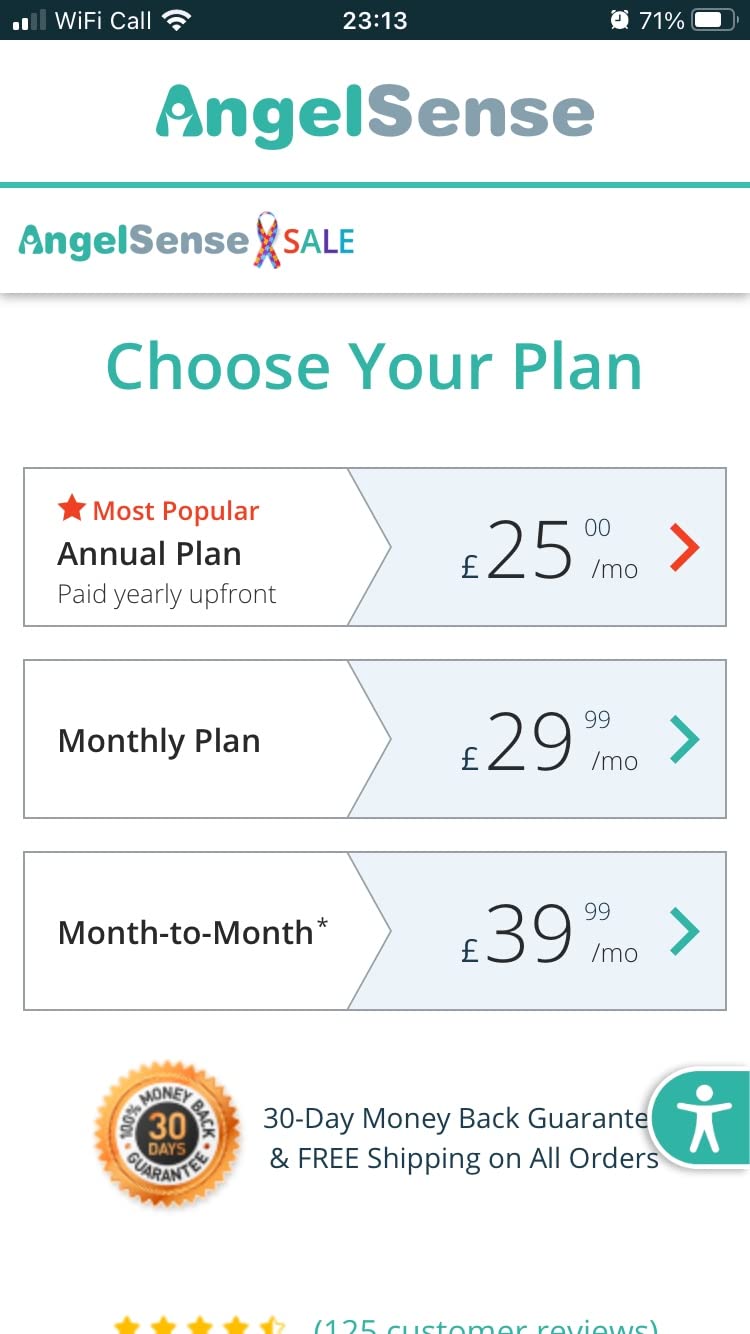
Task: Tap the red arrow on Annual Plan
Action: tap(685, 547)
